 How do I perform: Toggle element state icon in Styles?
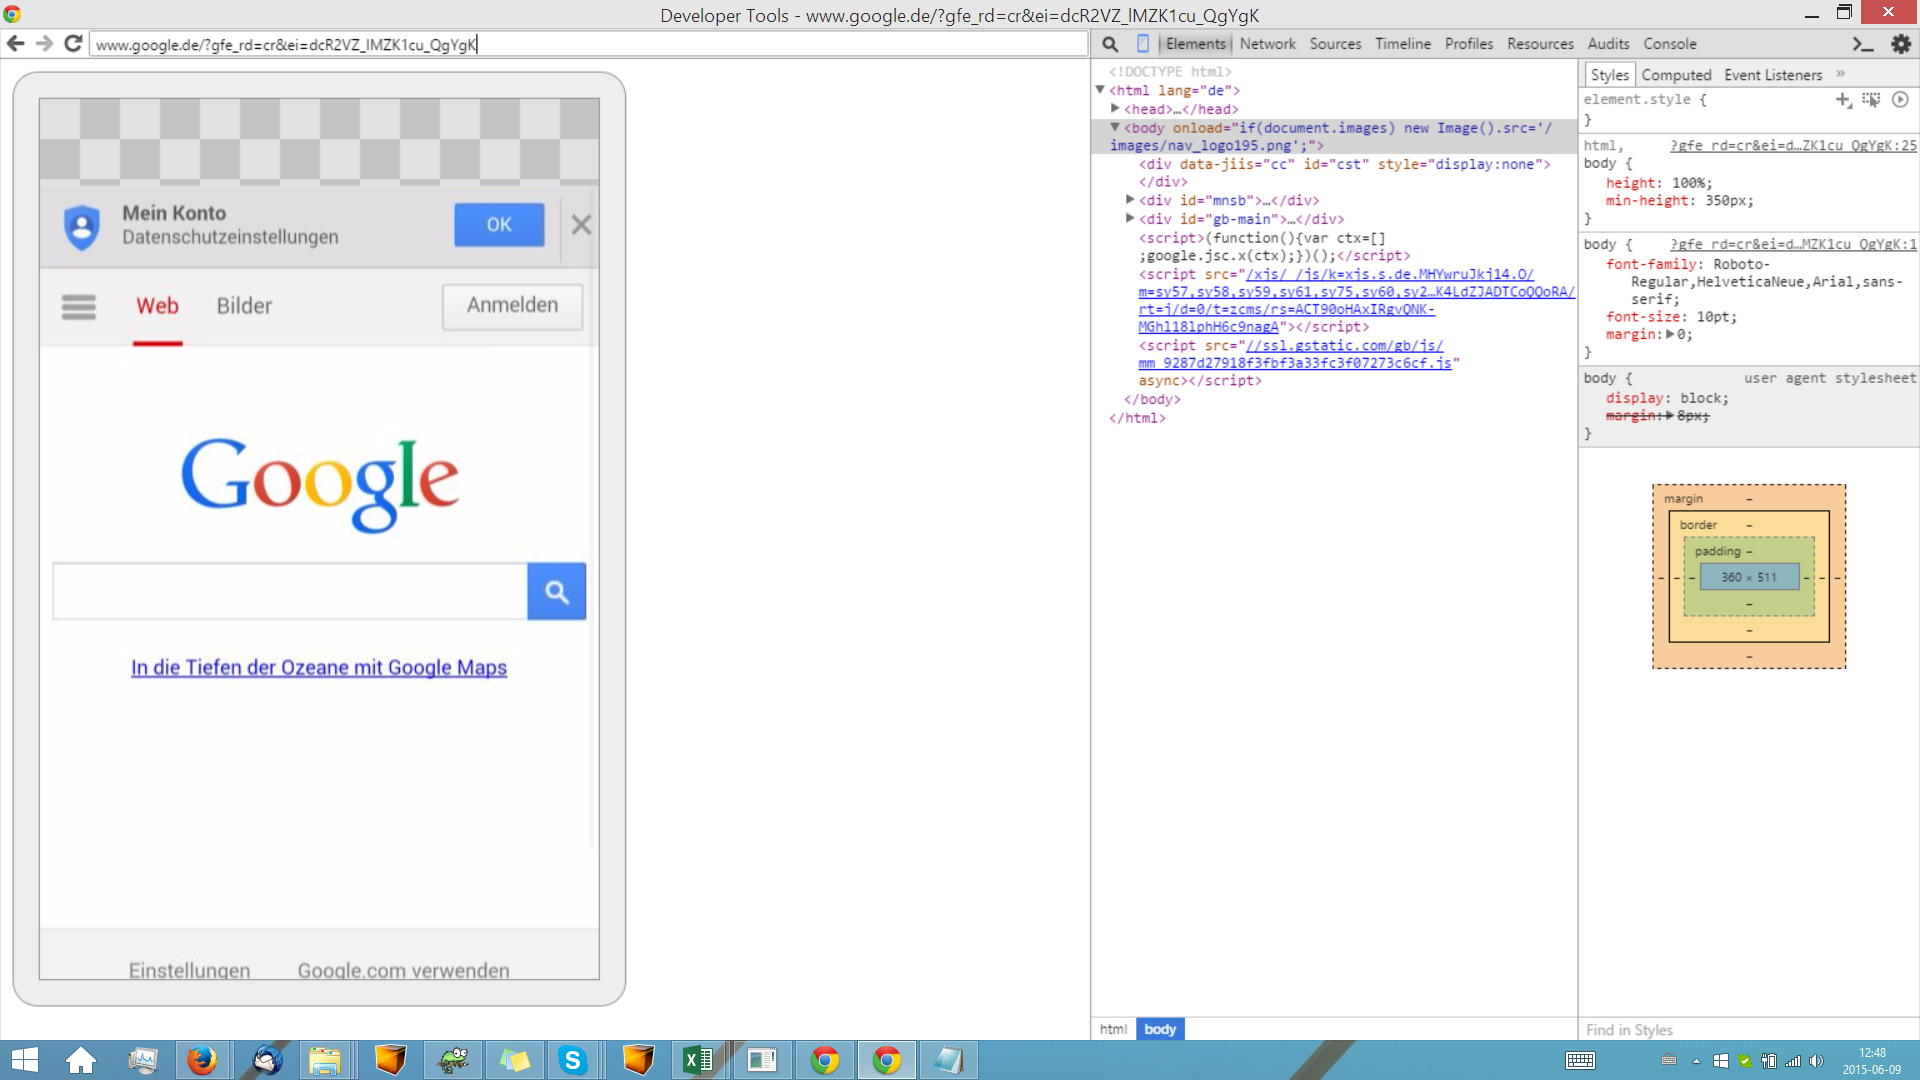1872,99
